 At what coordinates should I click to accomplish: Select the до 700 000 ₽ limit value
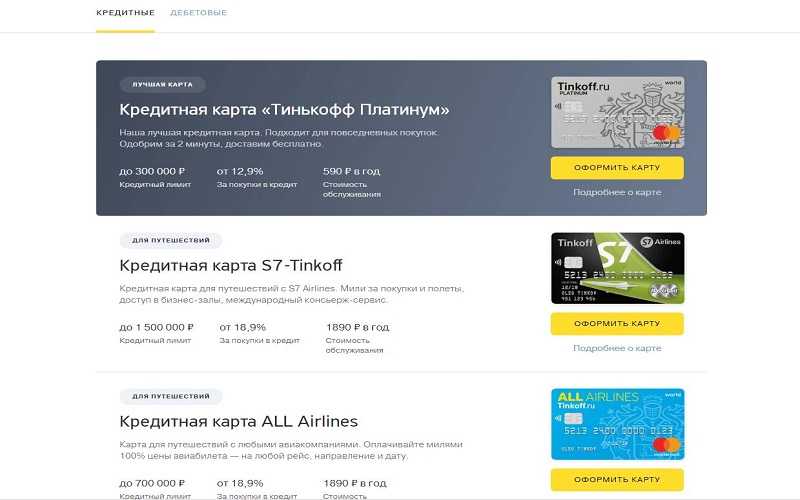coord(152,483)
